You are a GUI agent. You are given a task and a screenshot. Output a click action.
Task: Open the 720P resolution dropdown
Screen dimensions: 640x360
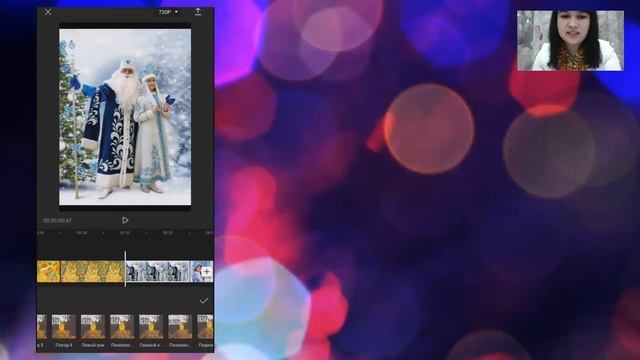point(168,12)
